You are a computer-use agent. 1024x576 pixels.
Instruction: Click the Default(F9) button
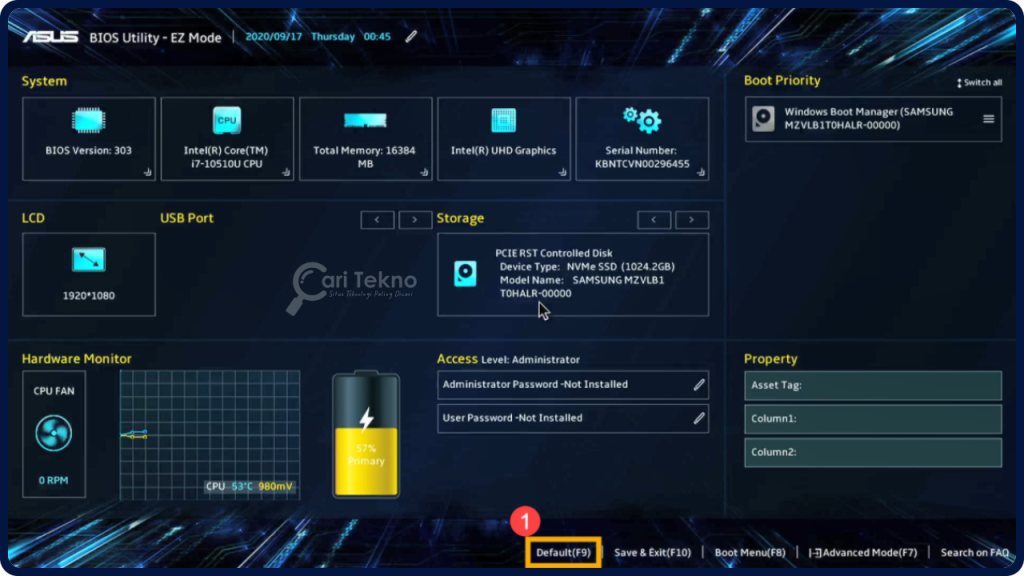(x=563, y=551)
